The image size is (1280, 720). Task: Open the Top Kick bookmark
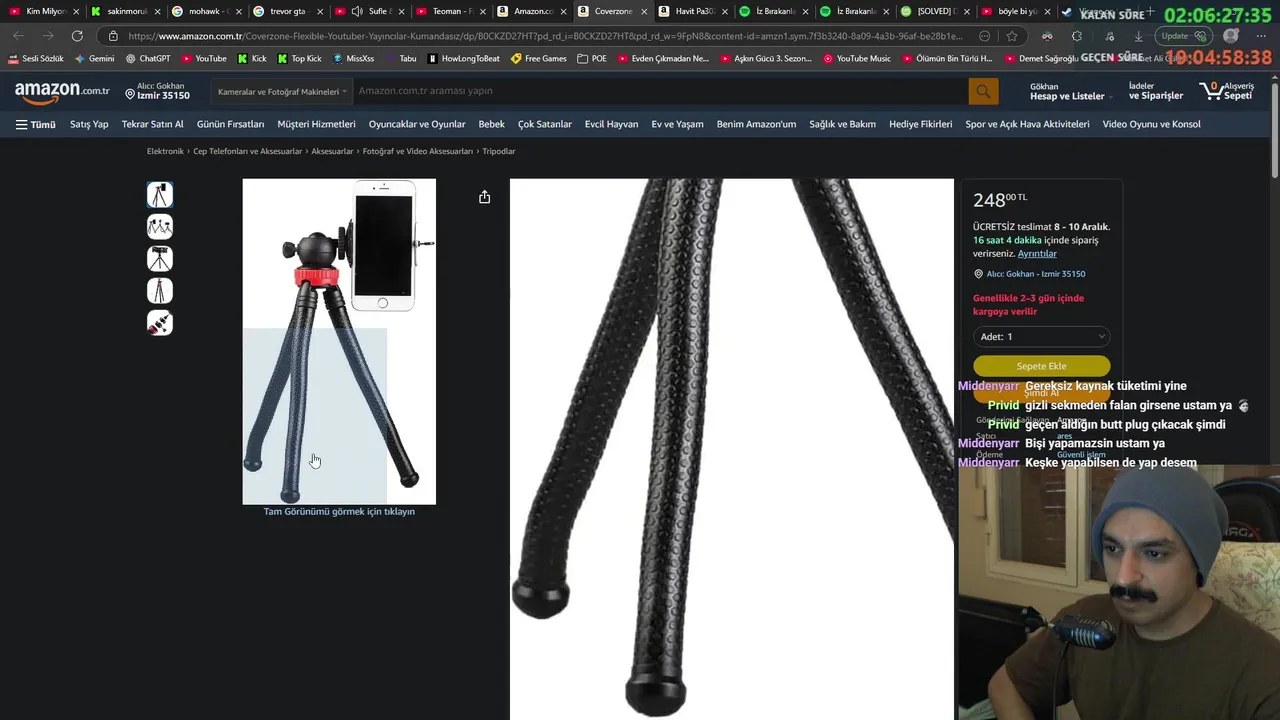(x=300, y=59)
